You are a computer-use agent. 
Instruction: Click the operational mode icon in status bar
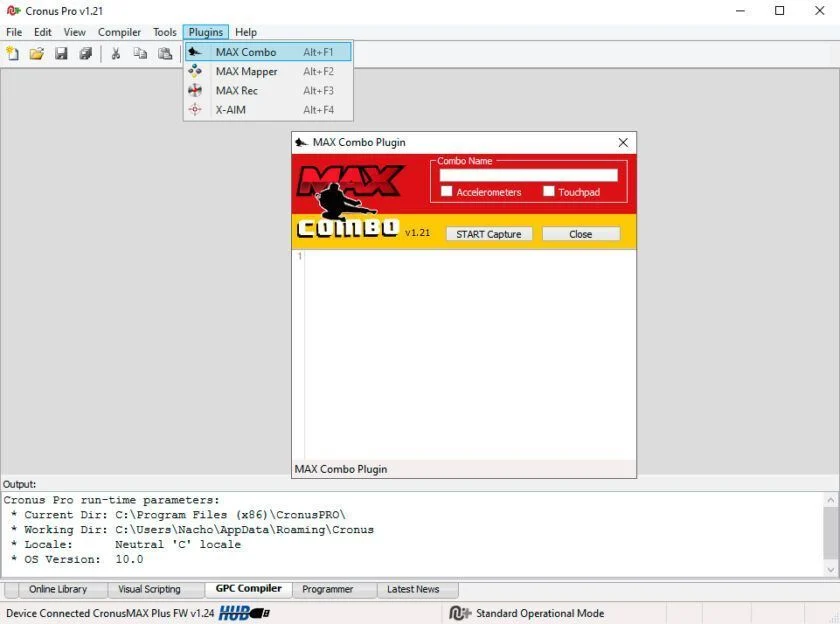(460, 613)
